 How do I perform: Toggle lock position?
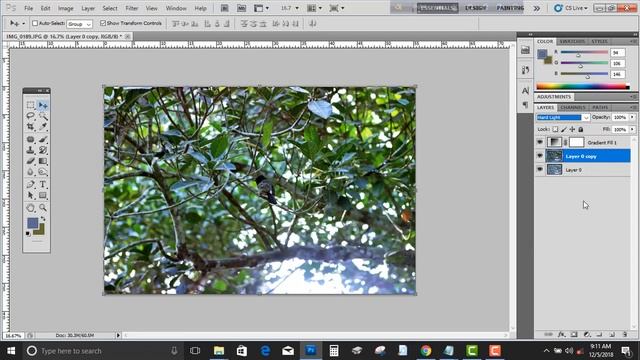coord(572,129)
